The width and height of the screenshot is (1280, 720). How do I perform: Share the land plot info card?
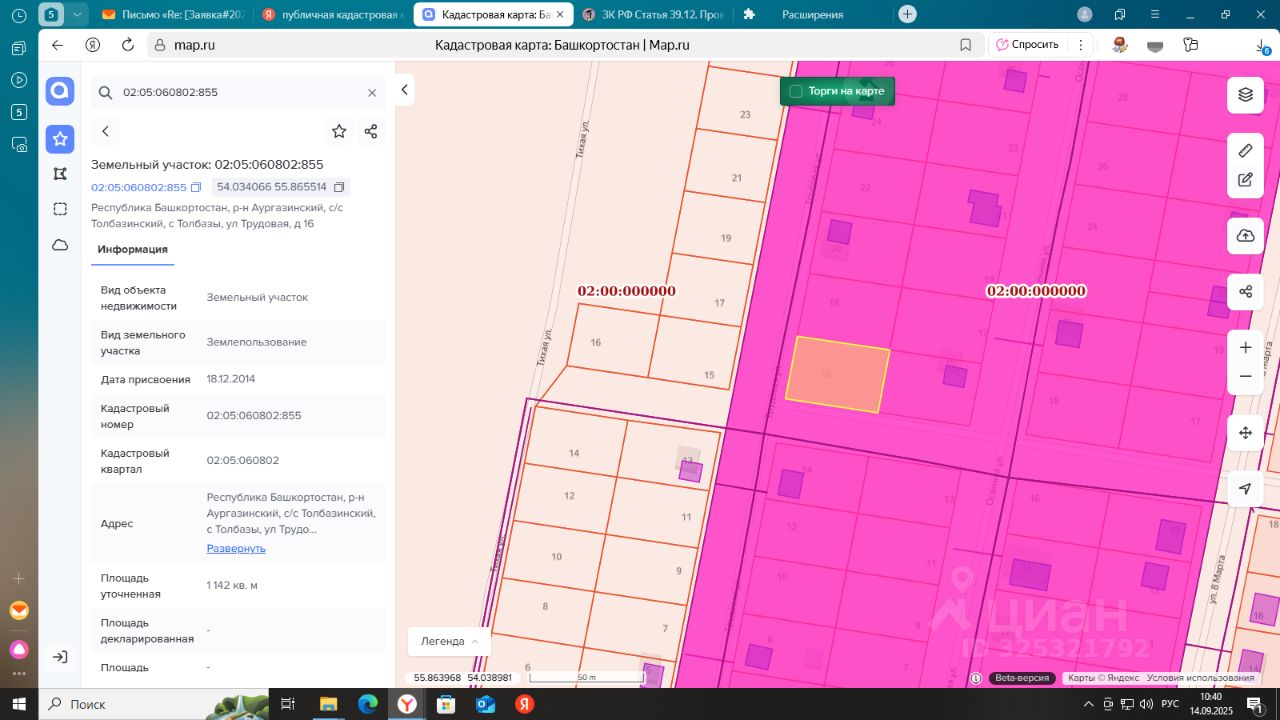point(371,131)
